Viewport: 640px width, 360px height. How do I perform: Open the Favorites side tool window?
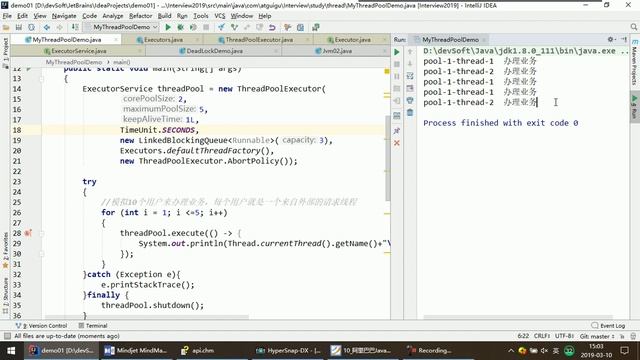pyautogui.click(x=5, y=250)
